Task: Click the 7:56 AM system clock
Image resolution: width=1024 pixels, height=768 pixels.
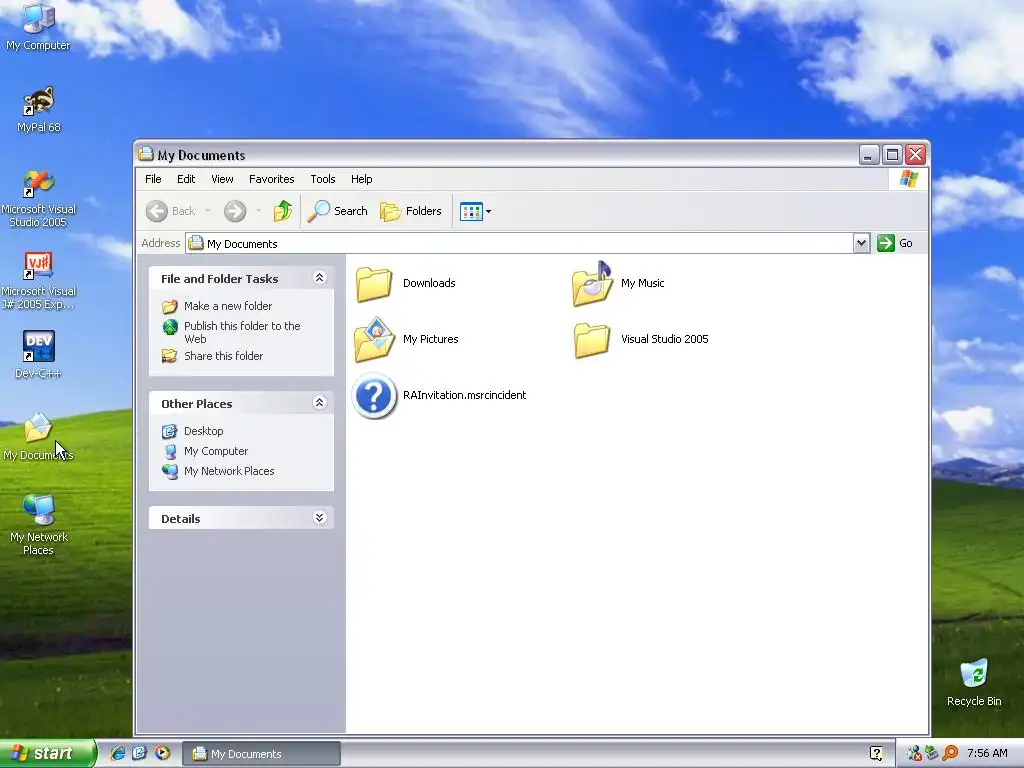Action: tap(987, 754)
